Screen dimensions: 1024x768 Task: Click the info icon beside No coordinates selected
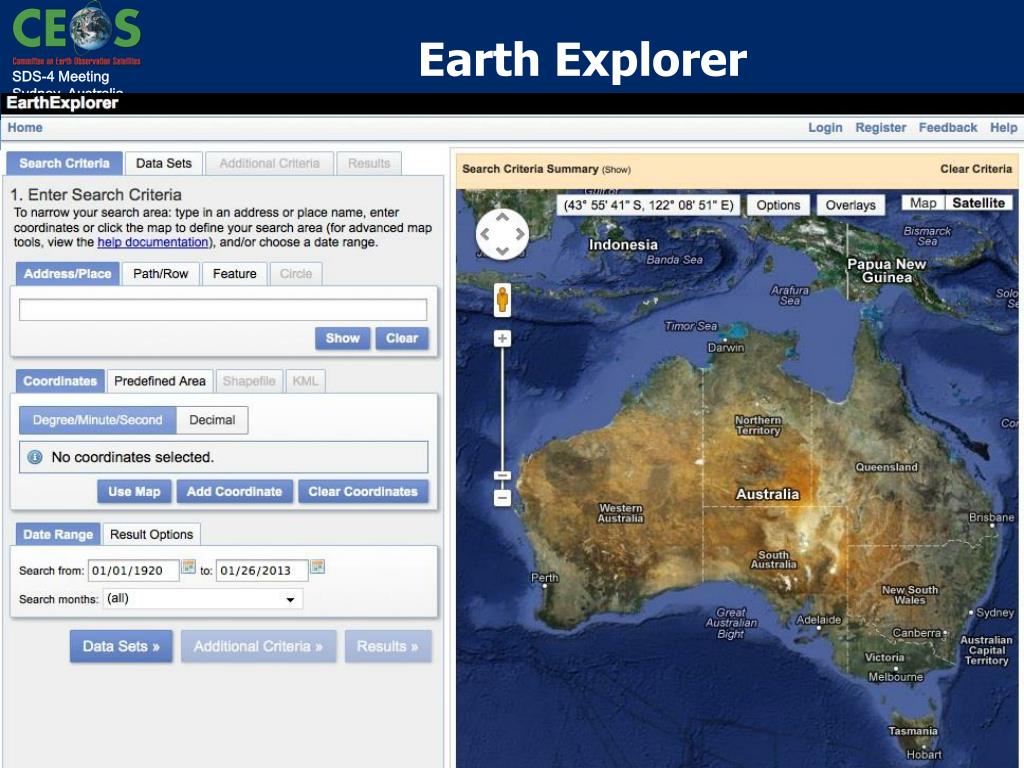(x=35, y=457)
